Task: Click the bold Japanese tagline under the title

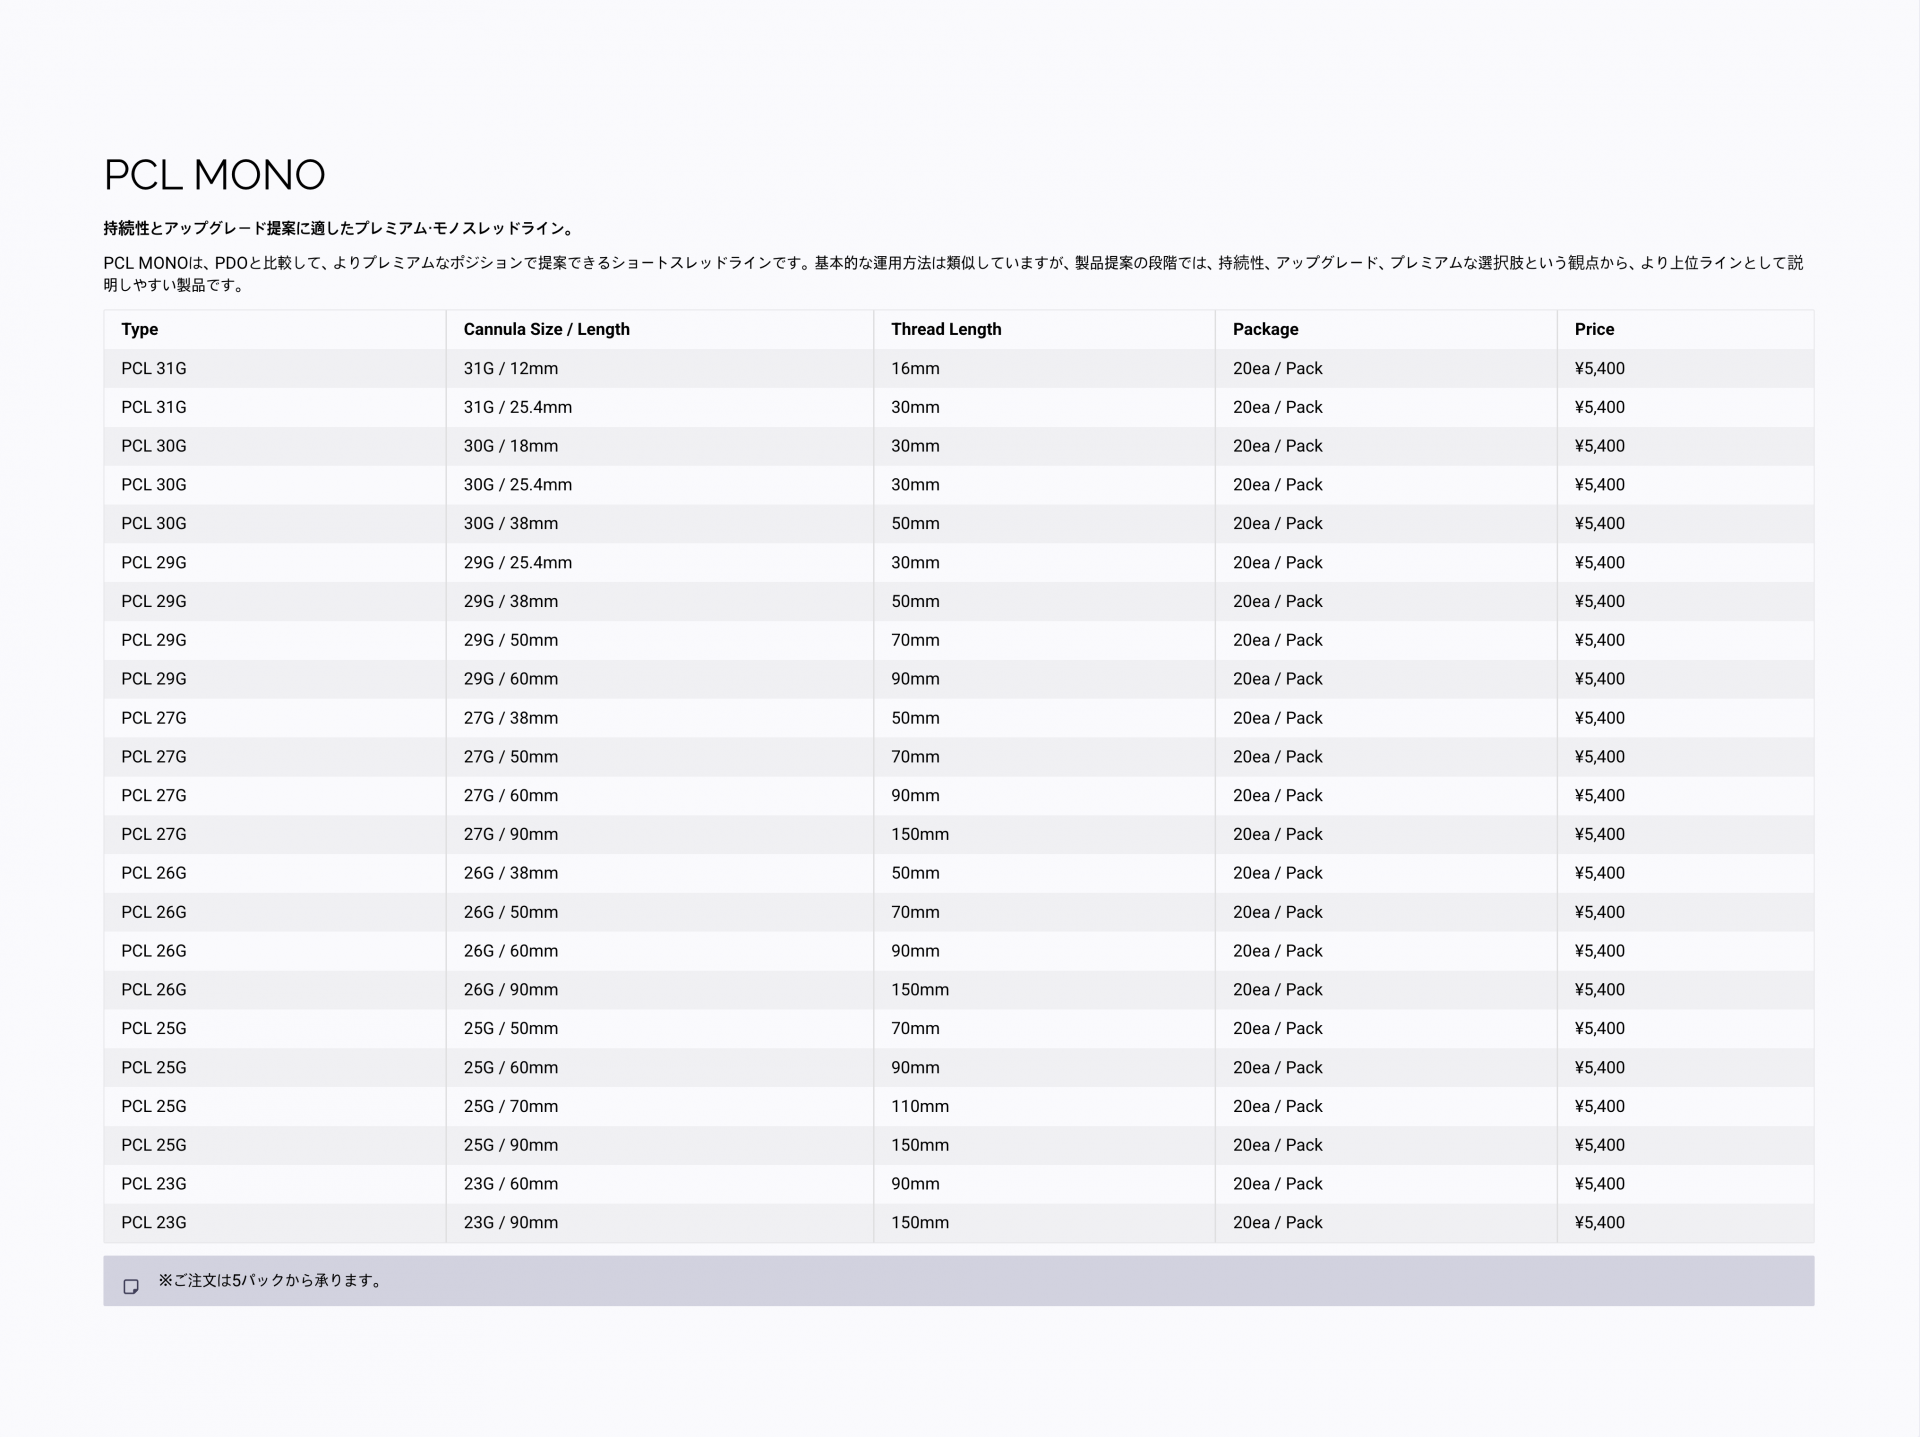Action: tap(341, 229)
